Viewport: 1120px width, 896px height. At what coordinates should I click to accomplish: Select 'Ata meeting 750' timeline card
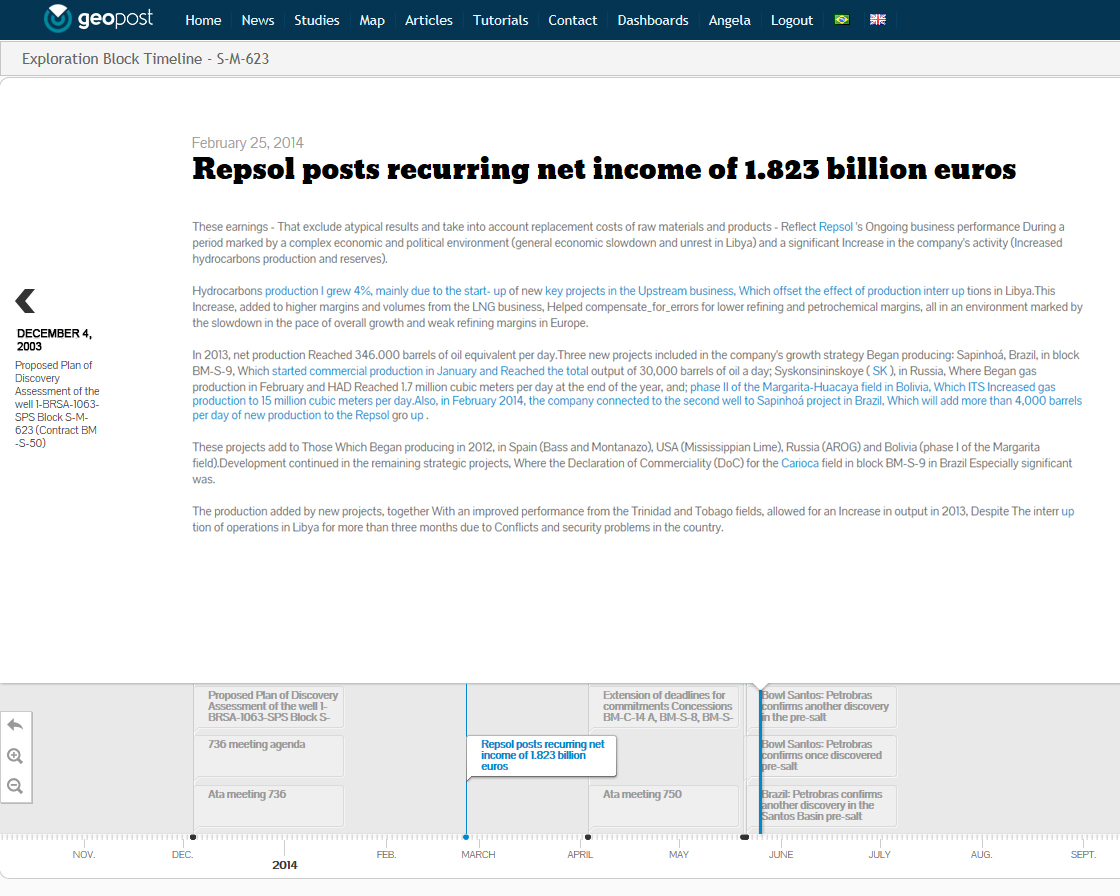(664, 805)
